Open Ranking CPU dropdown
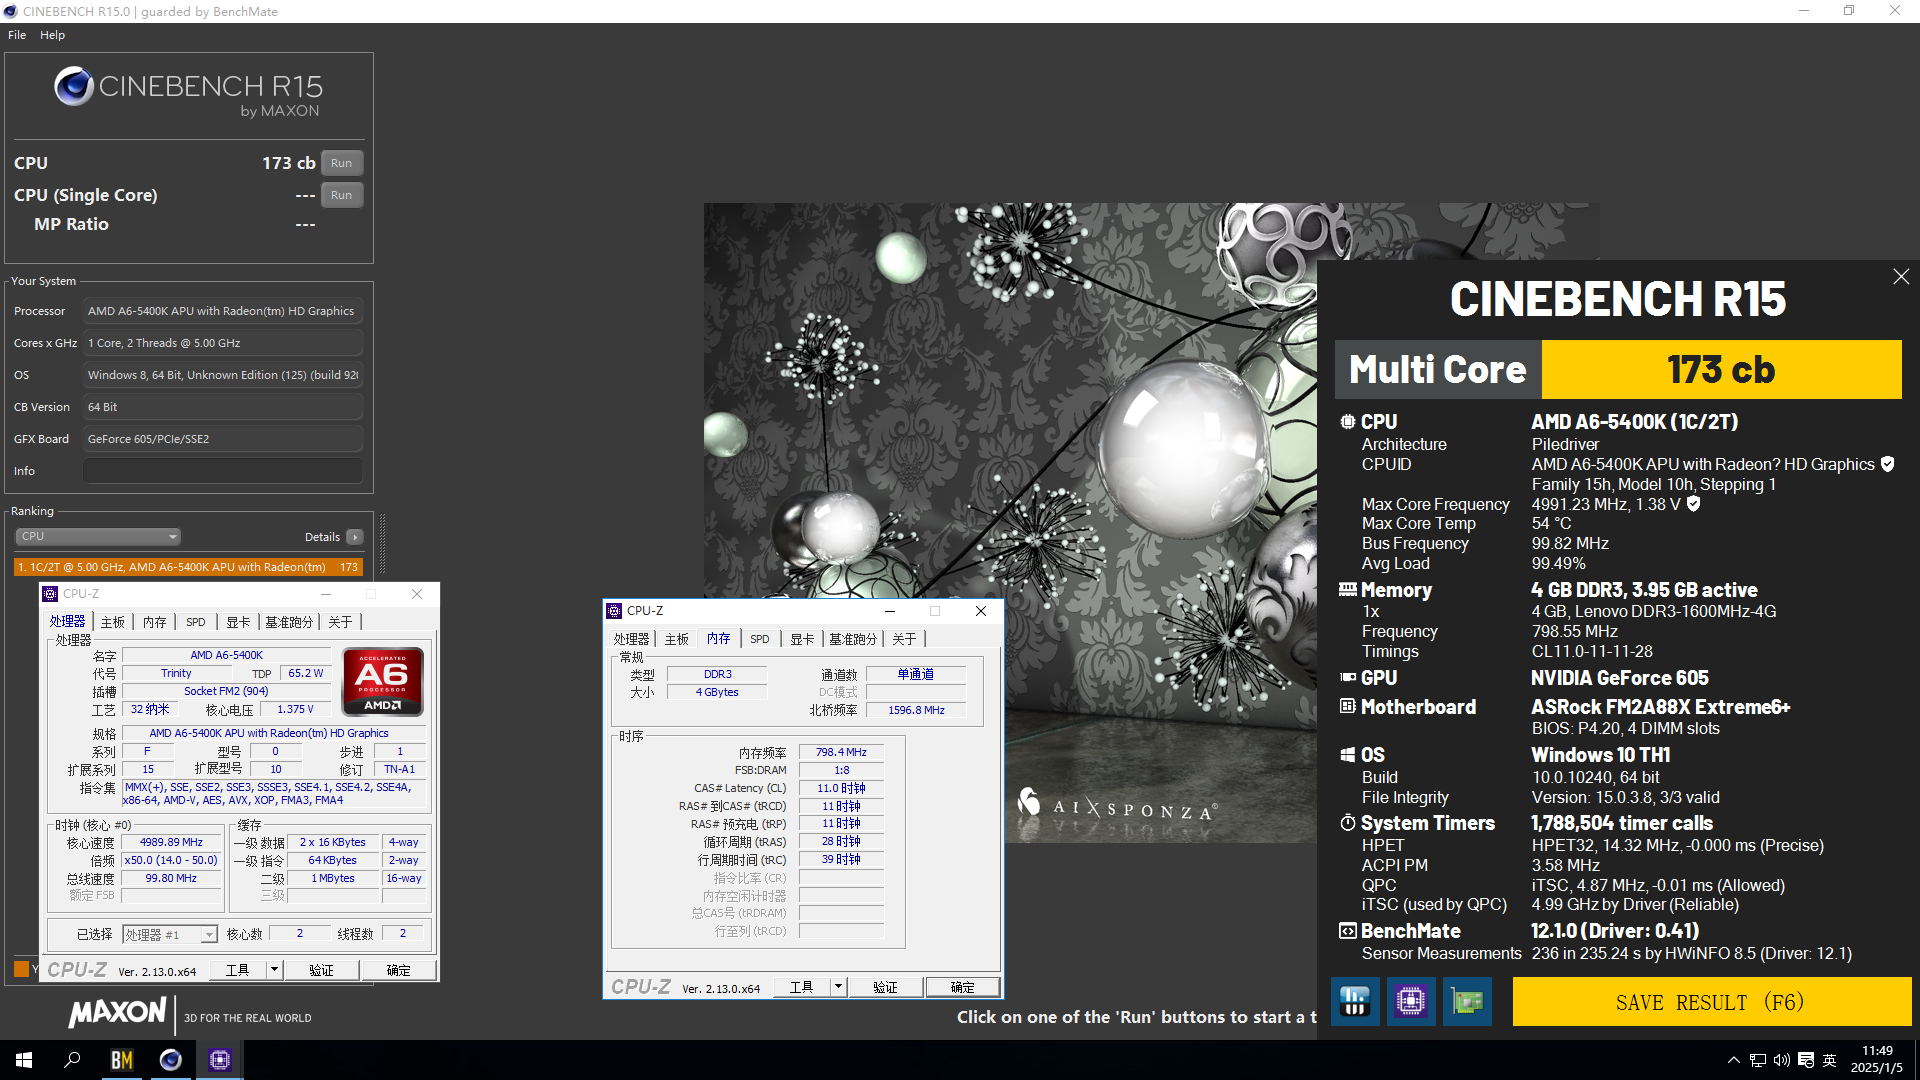 98,537
